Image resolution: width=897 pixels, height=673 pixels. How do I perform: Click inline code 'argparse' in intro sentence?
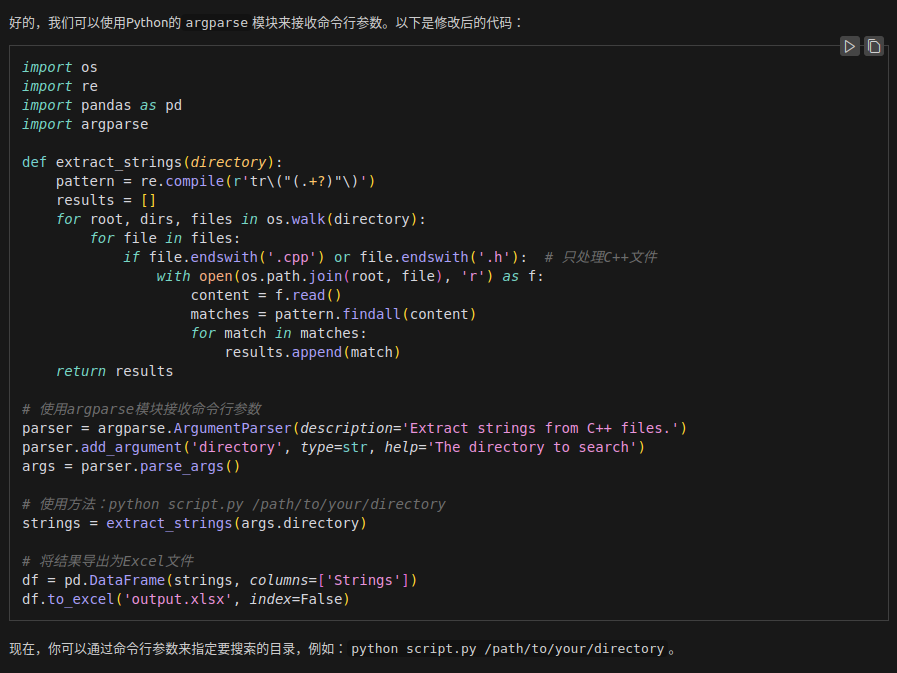pos(217,23)
